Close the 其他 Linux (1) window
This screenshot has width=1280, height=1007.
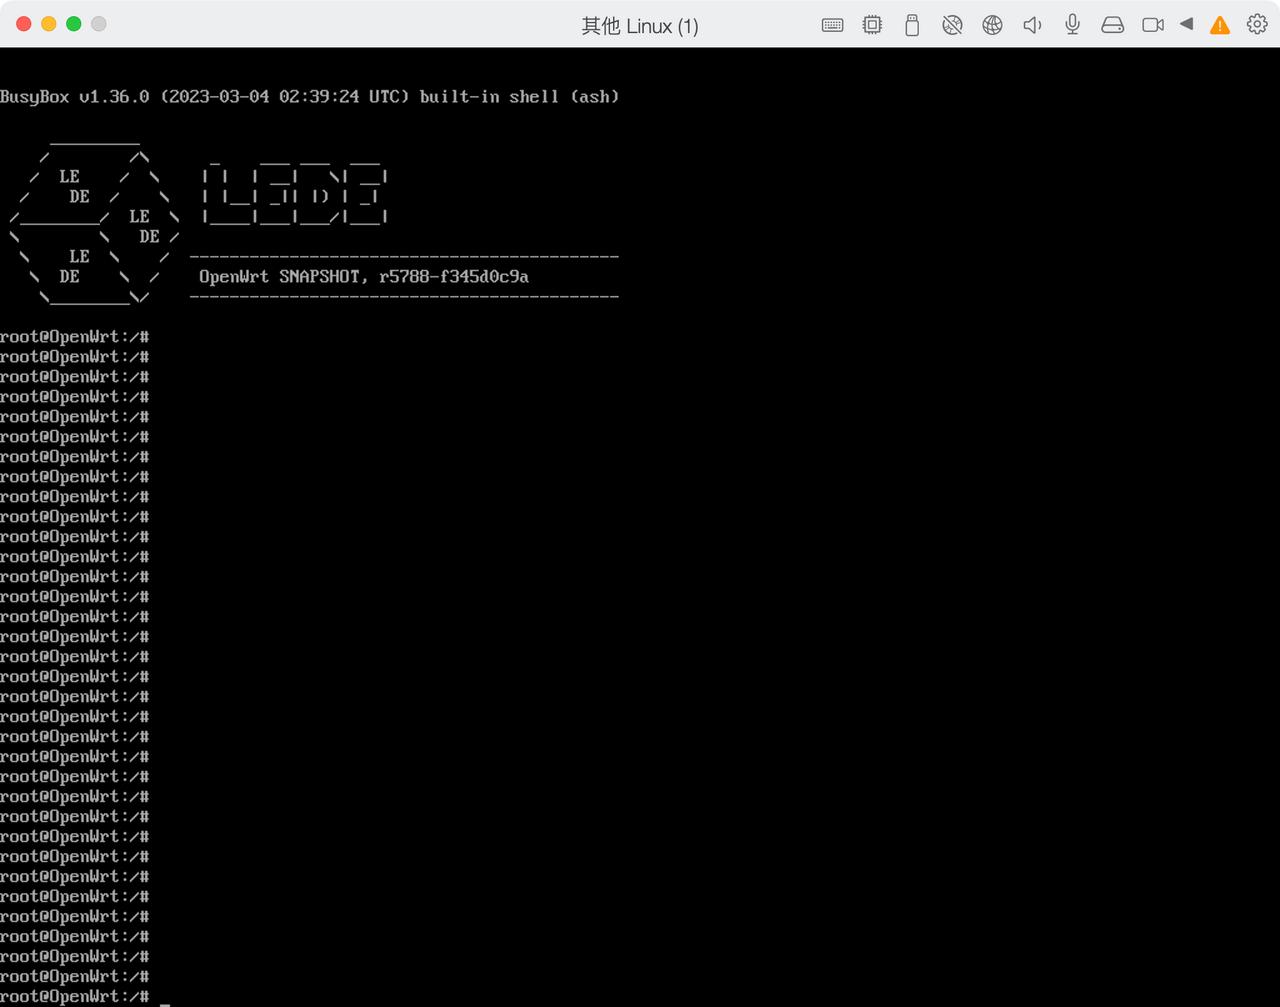24,24
